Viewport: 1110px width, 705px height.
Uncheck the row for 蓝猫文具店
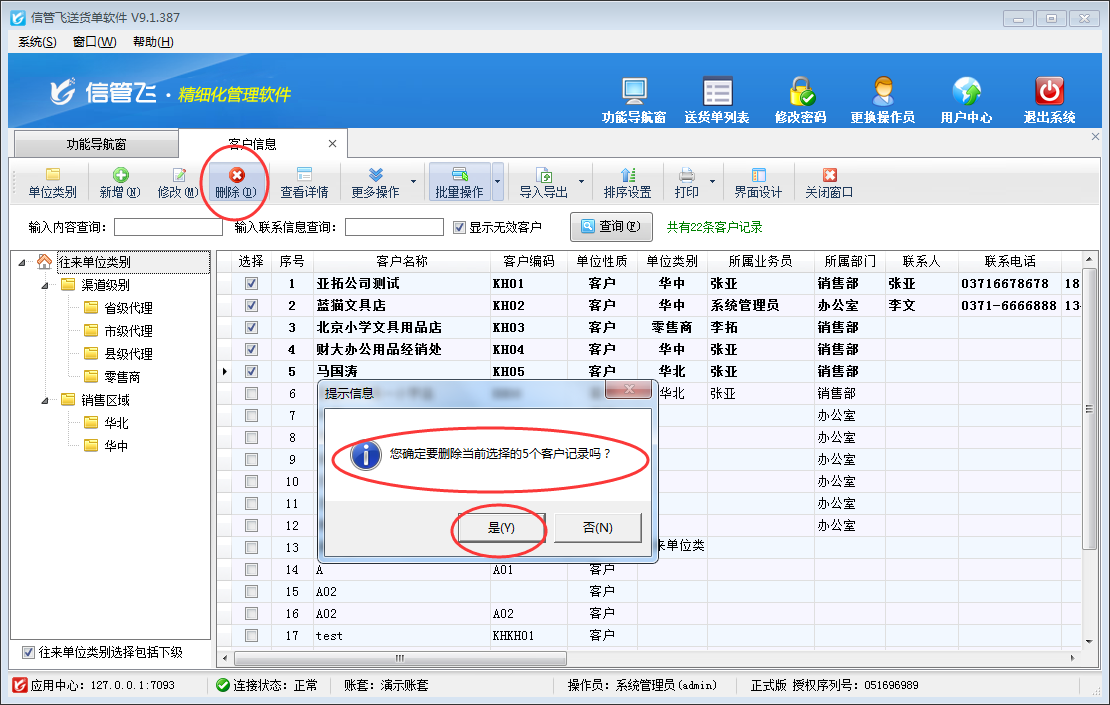pyautogui.click(x=251, y=305)
